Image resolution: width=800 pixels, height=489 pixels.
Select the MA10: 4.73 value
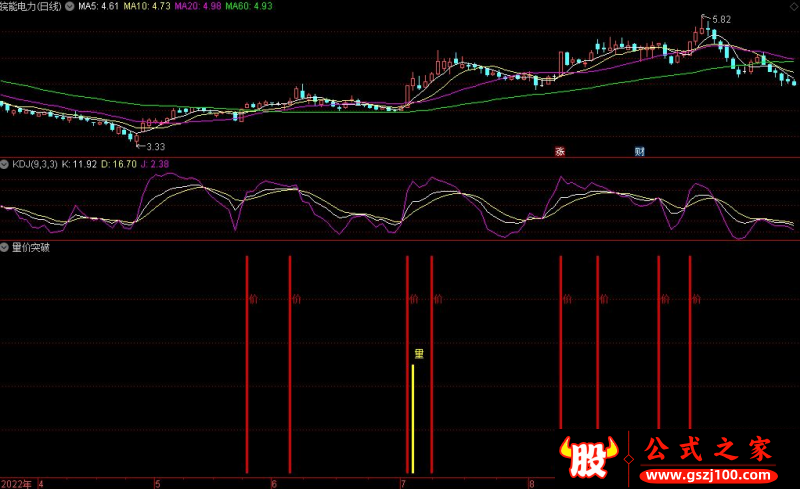[147, 7]
